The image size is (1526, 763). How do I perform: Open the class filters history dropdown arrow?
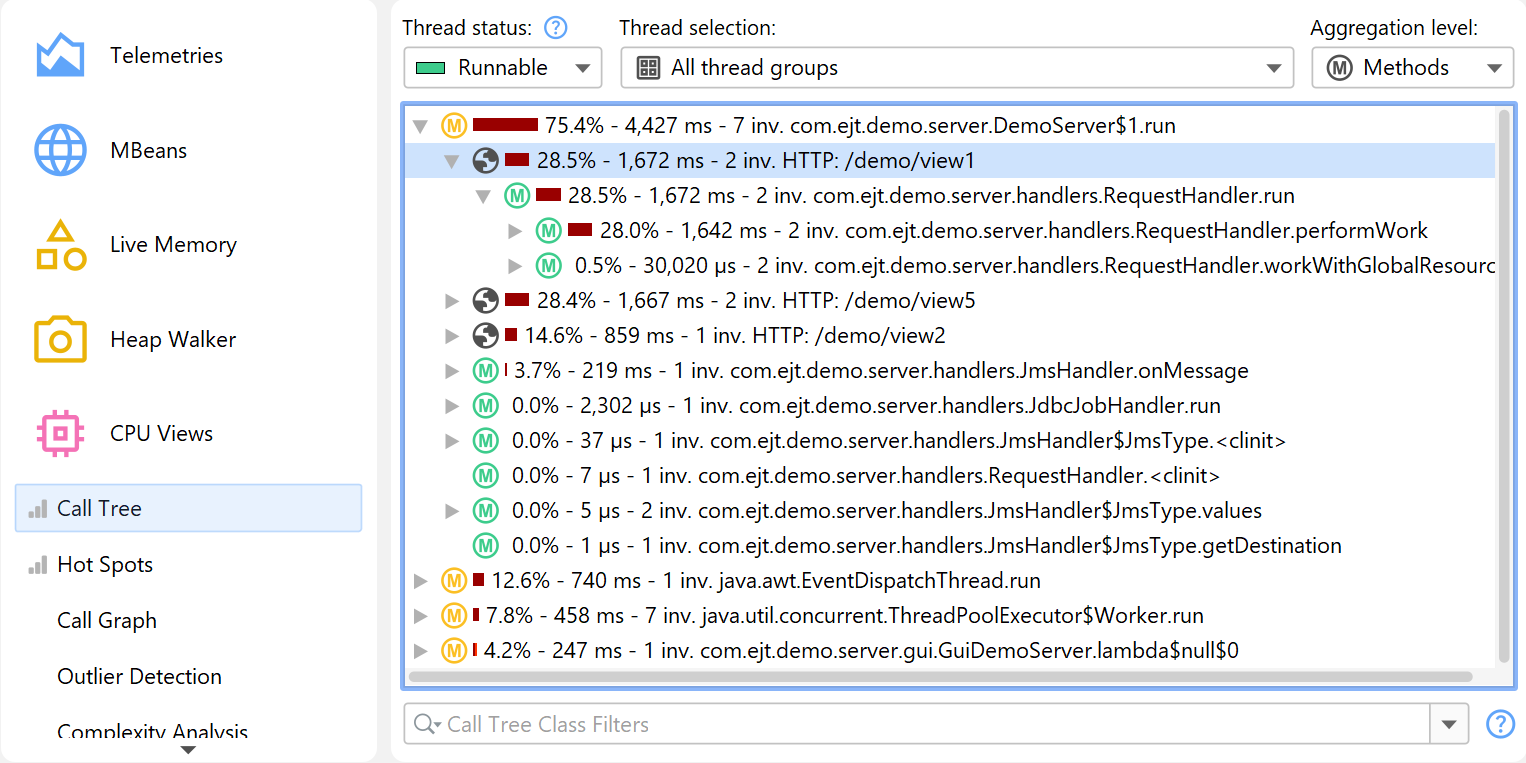1449,724
